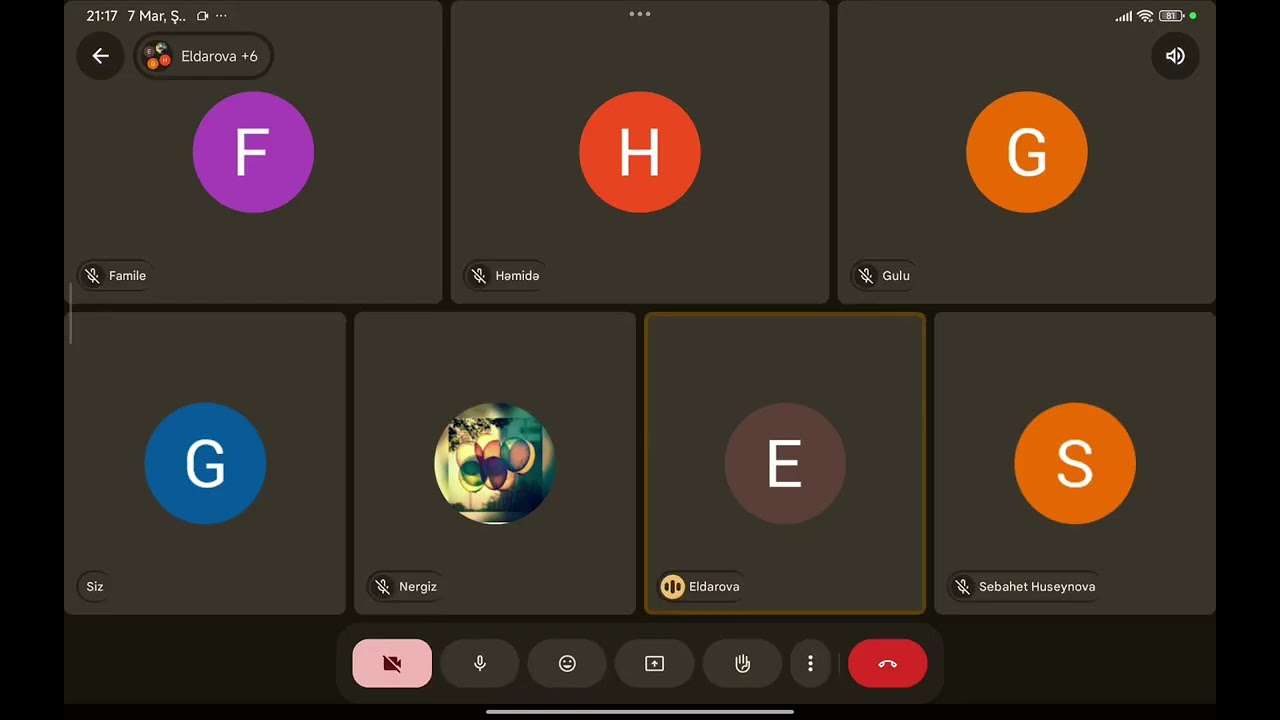The height and width of the screenshot is (720, 1280).
Task: Tap the screen recording indicator icon
Action: (x=203, y=16)
